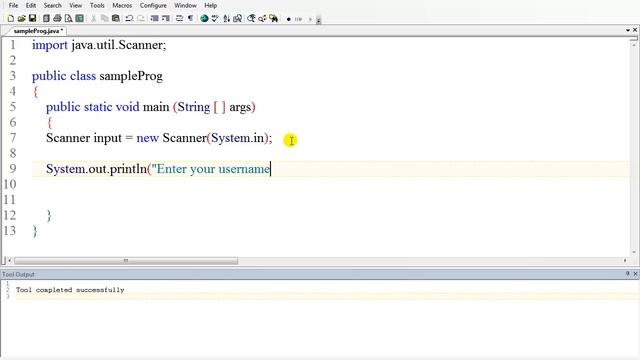Close the sampleProg.java document tab
This screenshot has height=360, width=640.
click(635, 30)
